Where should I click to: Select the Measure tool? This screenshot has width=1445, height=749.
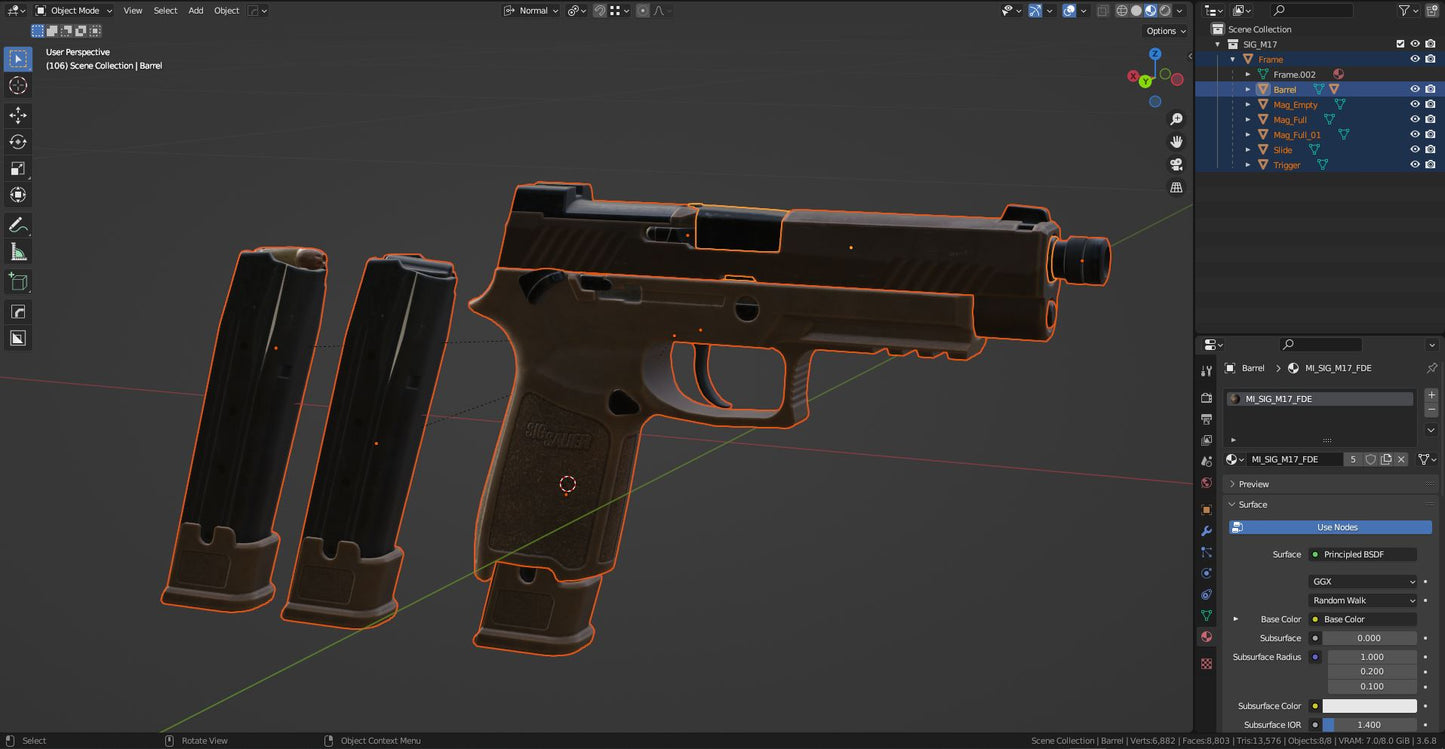point(18,252)
